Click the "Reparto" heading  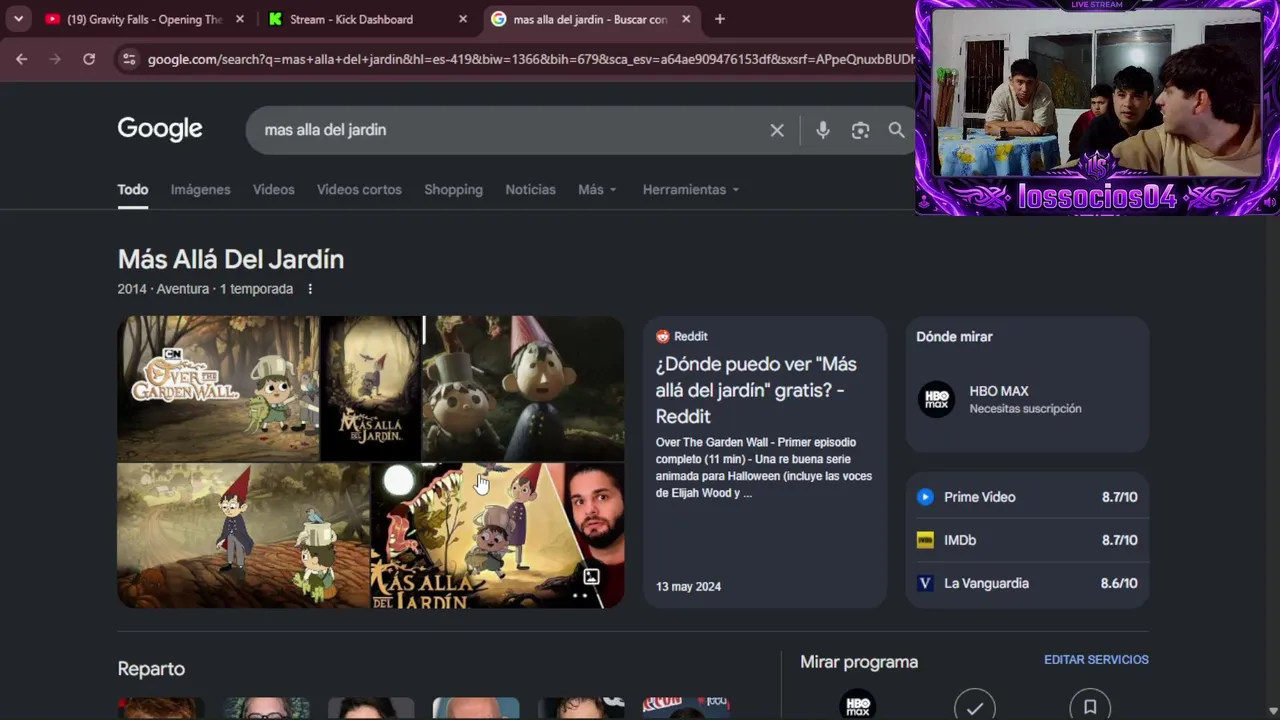click(x=151, y=669)
